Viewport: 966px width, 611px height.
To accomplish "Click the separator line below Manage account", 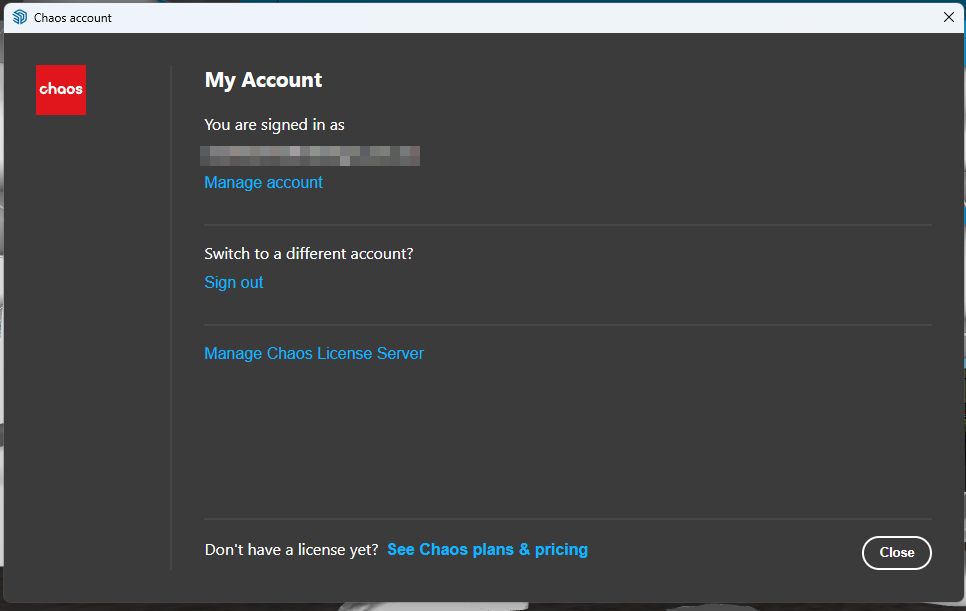I will point(567,225).
